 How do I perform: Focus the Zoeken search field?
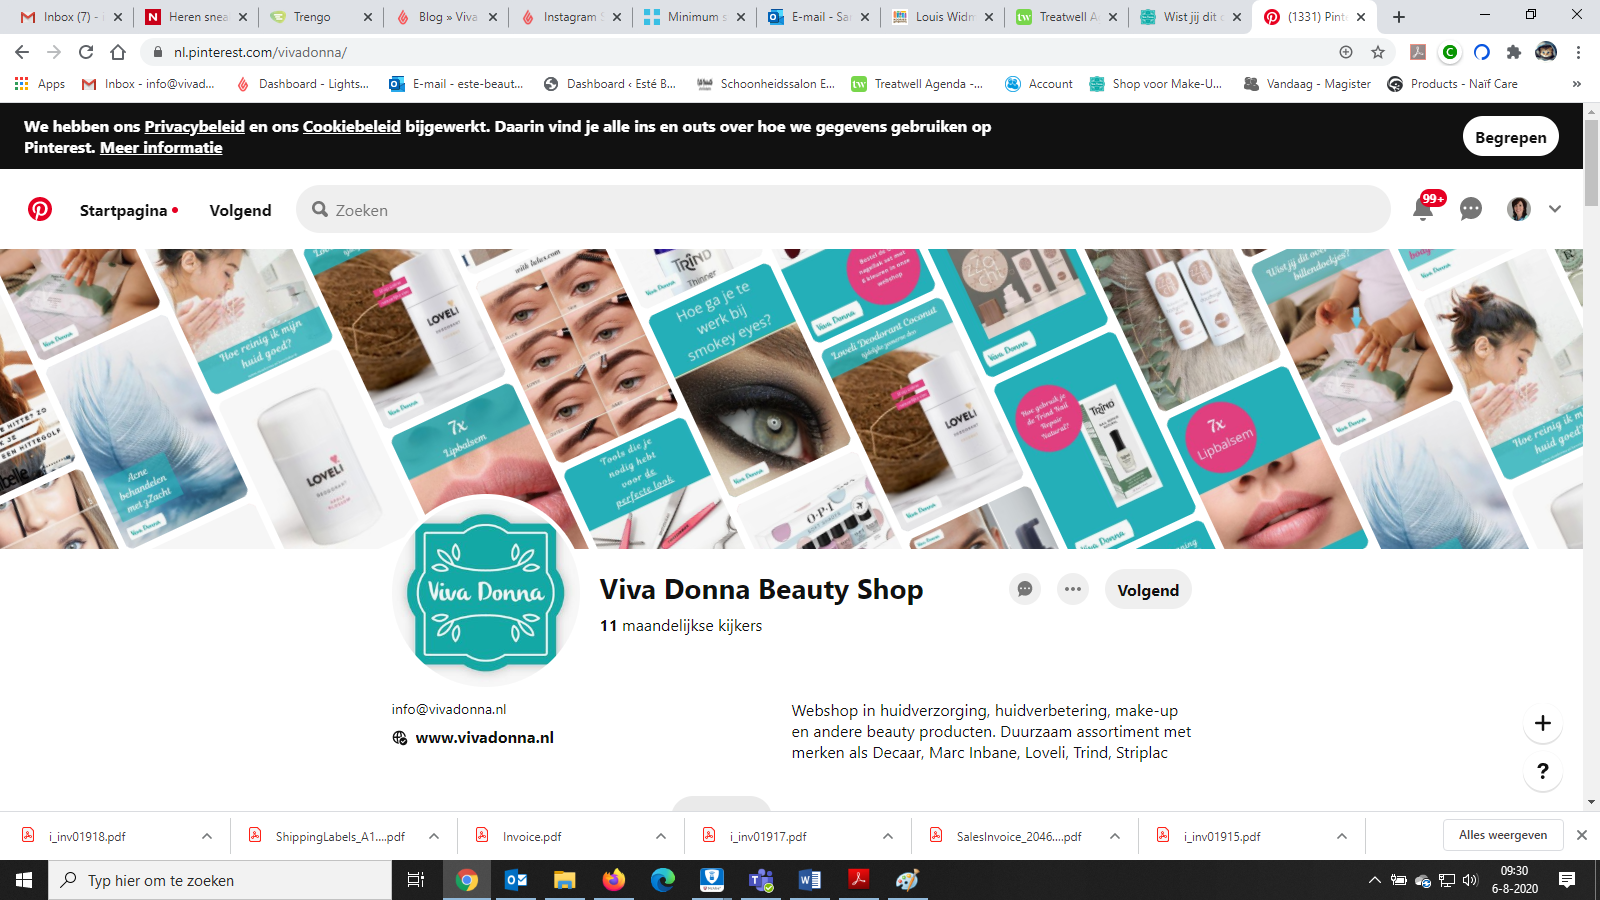pyautogui.click(x=843, y=210)
